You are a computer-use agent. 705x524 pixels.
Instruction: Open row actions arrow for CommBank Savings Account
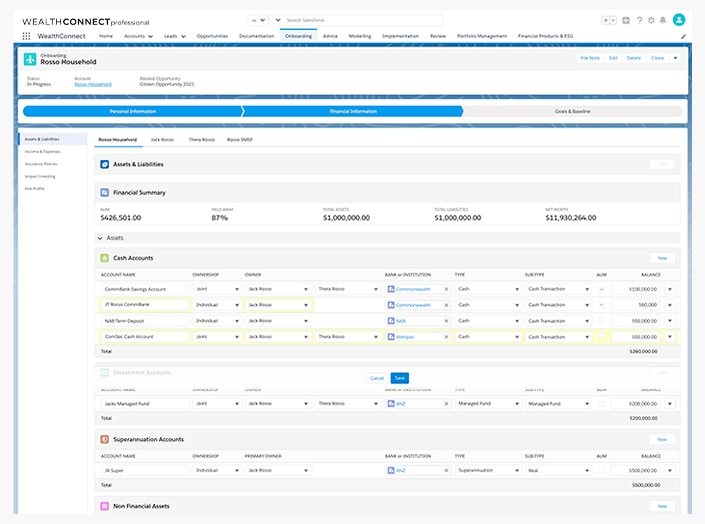pyautogui.click(x=670, y=289)
